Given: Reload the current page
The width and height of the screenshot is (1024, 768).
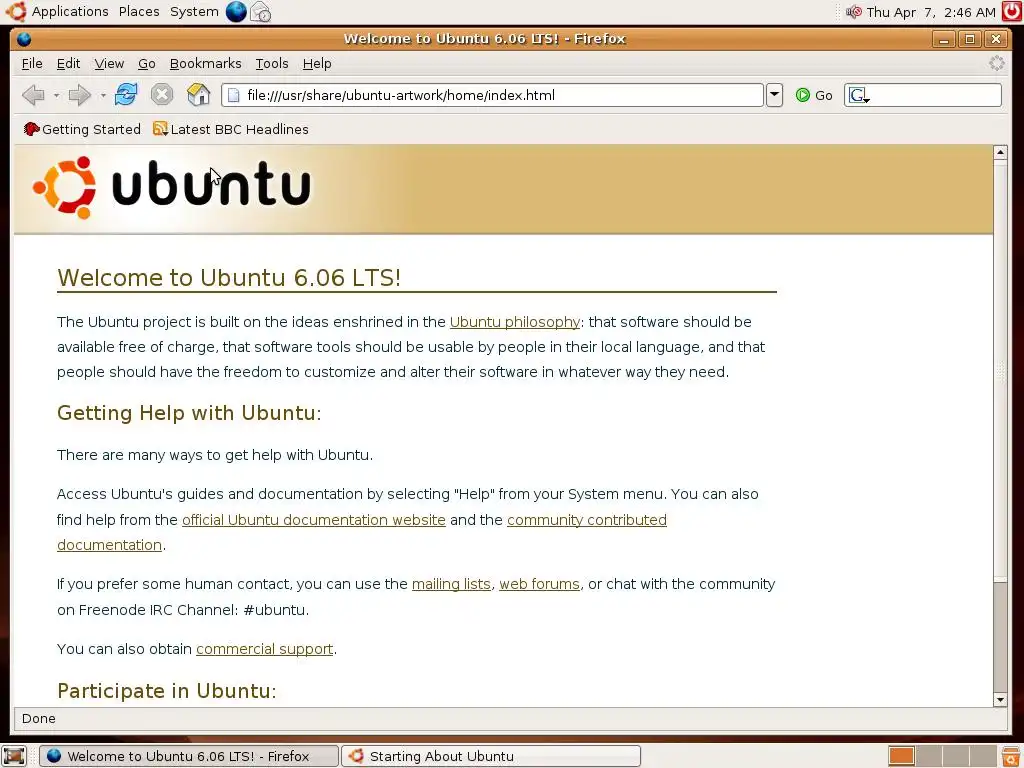Looking at the screenshot, I should (126, 95).
